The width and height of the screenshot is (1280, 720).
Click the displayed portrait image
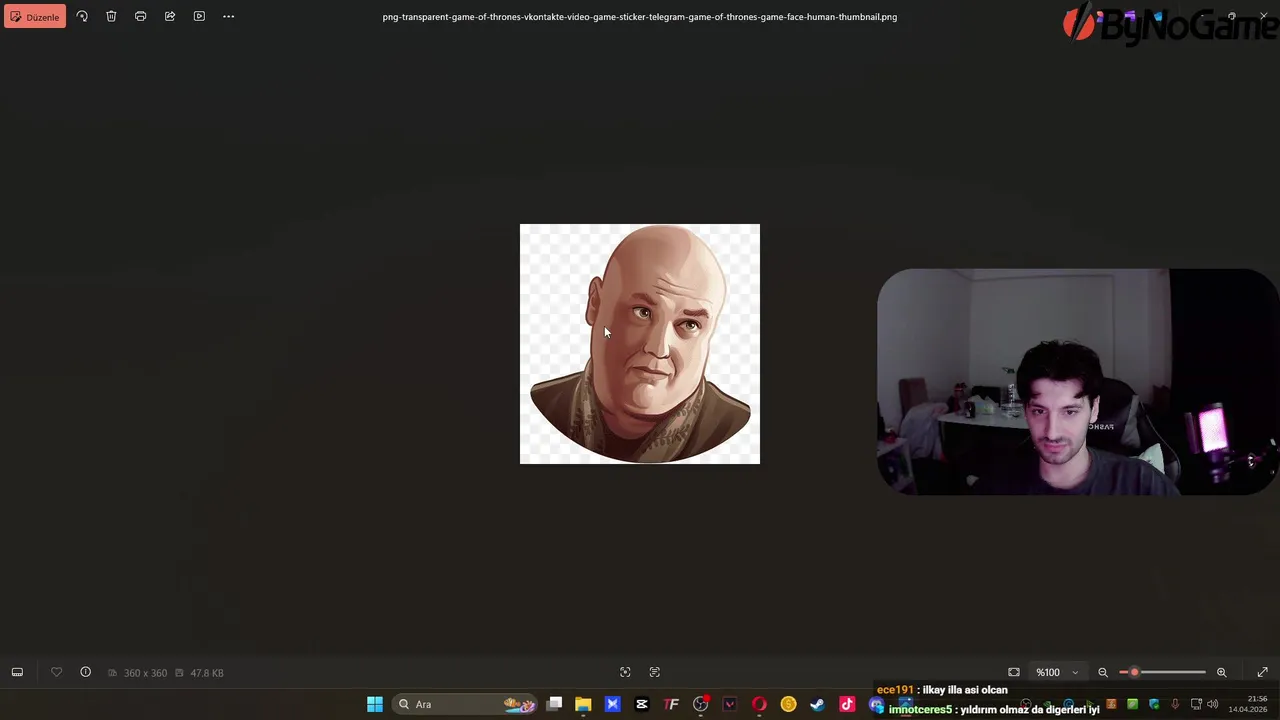point(640,344)
